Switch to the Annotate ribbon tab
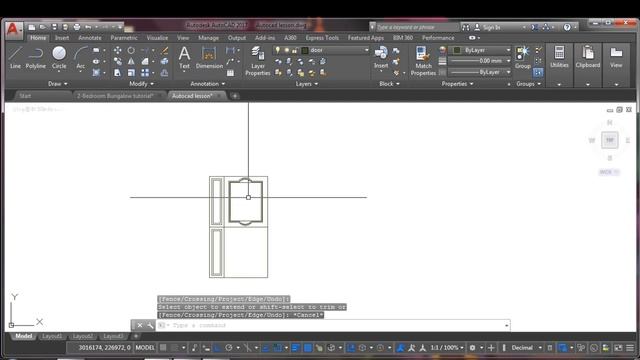 pyautogui.click(x=90, y=38)
